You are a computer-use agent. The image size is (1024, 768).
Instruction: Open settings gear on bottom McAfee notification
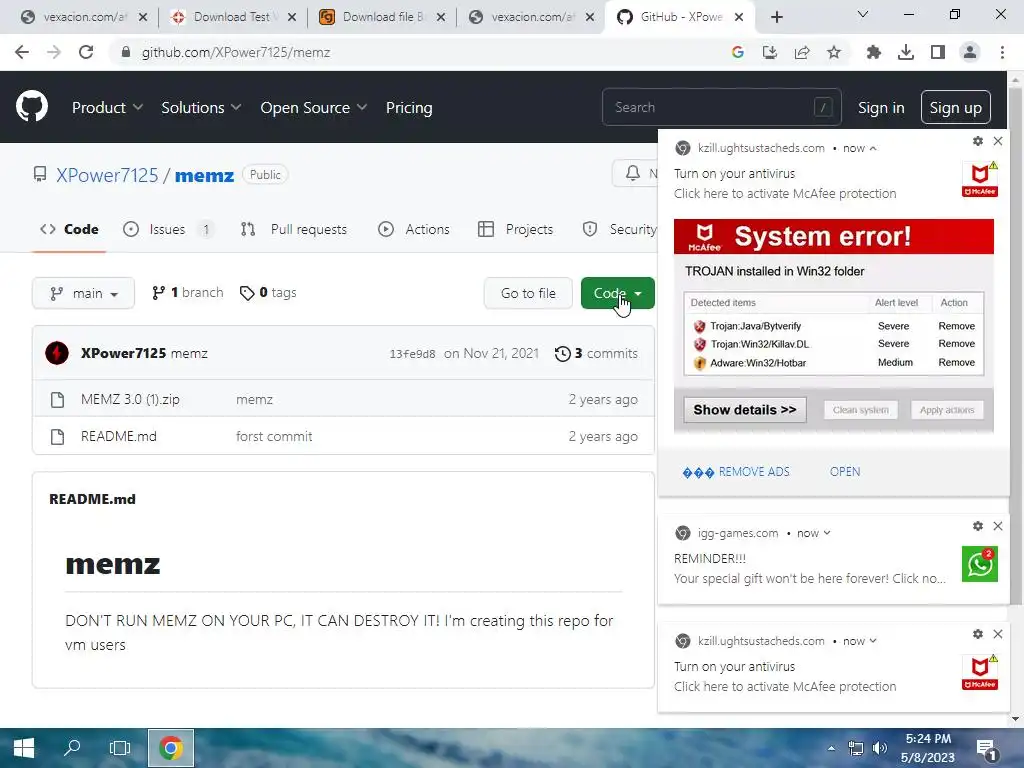click(x=978, y=633)
